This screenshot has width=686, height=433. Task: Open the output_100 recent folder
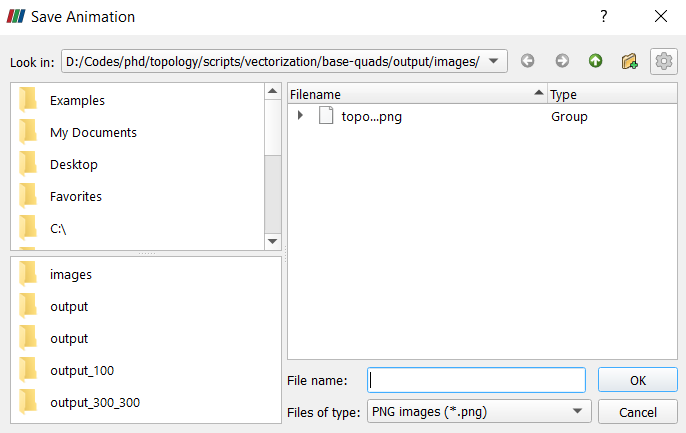coord(81,370)
